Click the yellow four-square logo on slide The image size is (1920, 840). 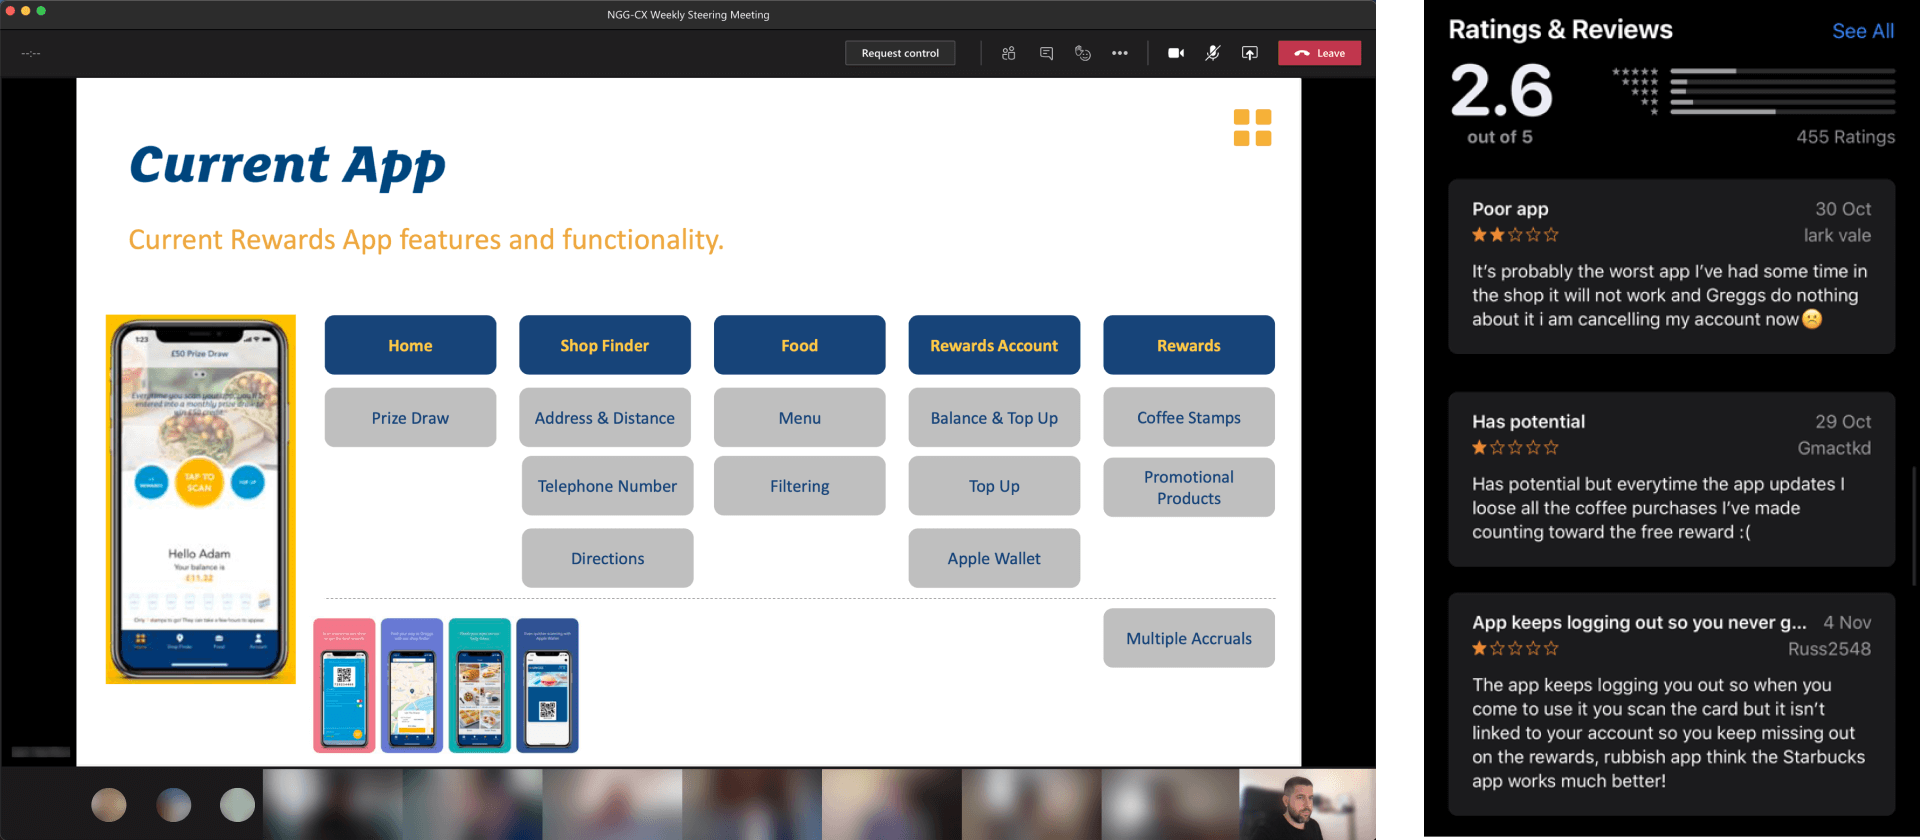pyautogui.click(x=1252, y=128)
